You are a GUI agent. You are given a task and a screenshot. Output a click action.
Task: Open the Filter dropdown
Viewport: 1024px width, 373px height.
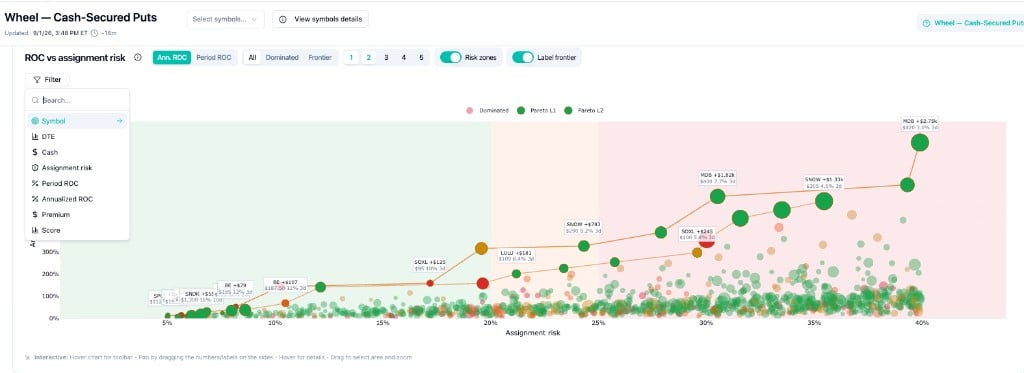[48, 80]
